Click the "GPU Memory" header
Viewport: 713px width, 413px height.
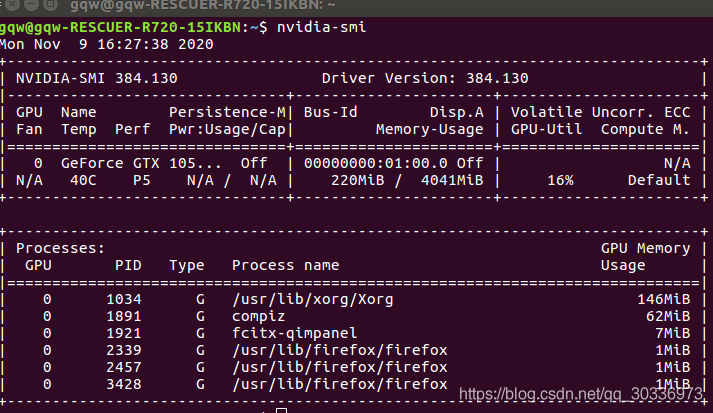(646, 248)
